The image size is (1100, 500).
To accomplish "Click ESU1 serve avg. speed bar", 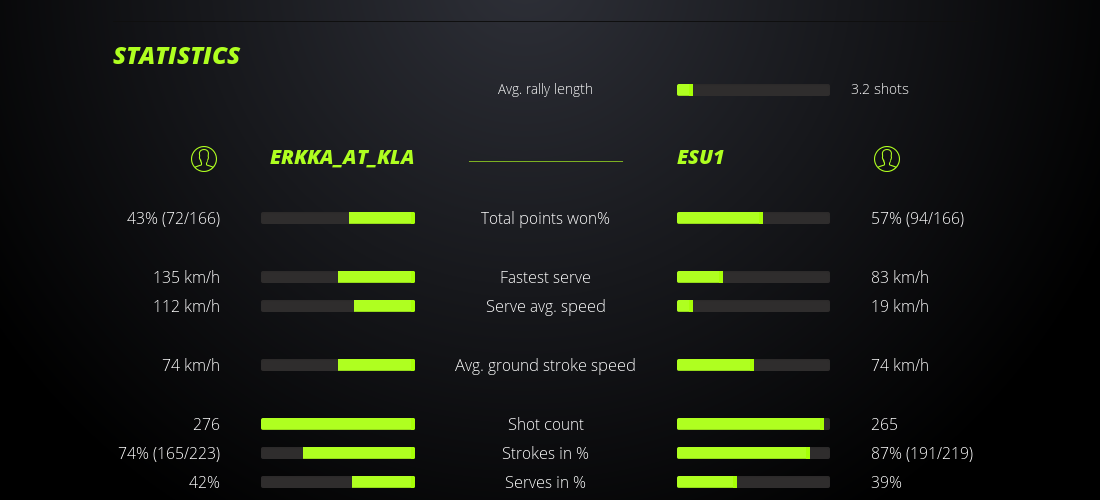I will tap(753, 306).
